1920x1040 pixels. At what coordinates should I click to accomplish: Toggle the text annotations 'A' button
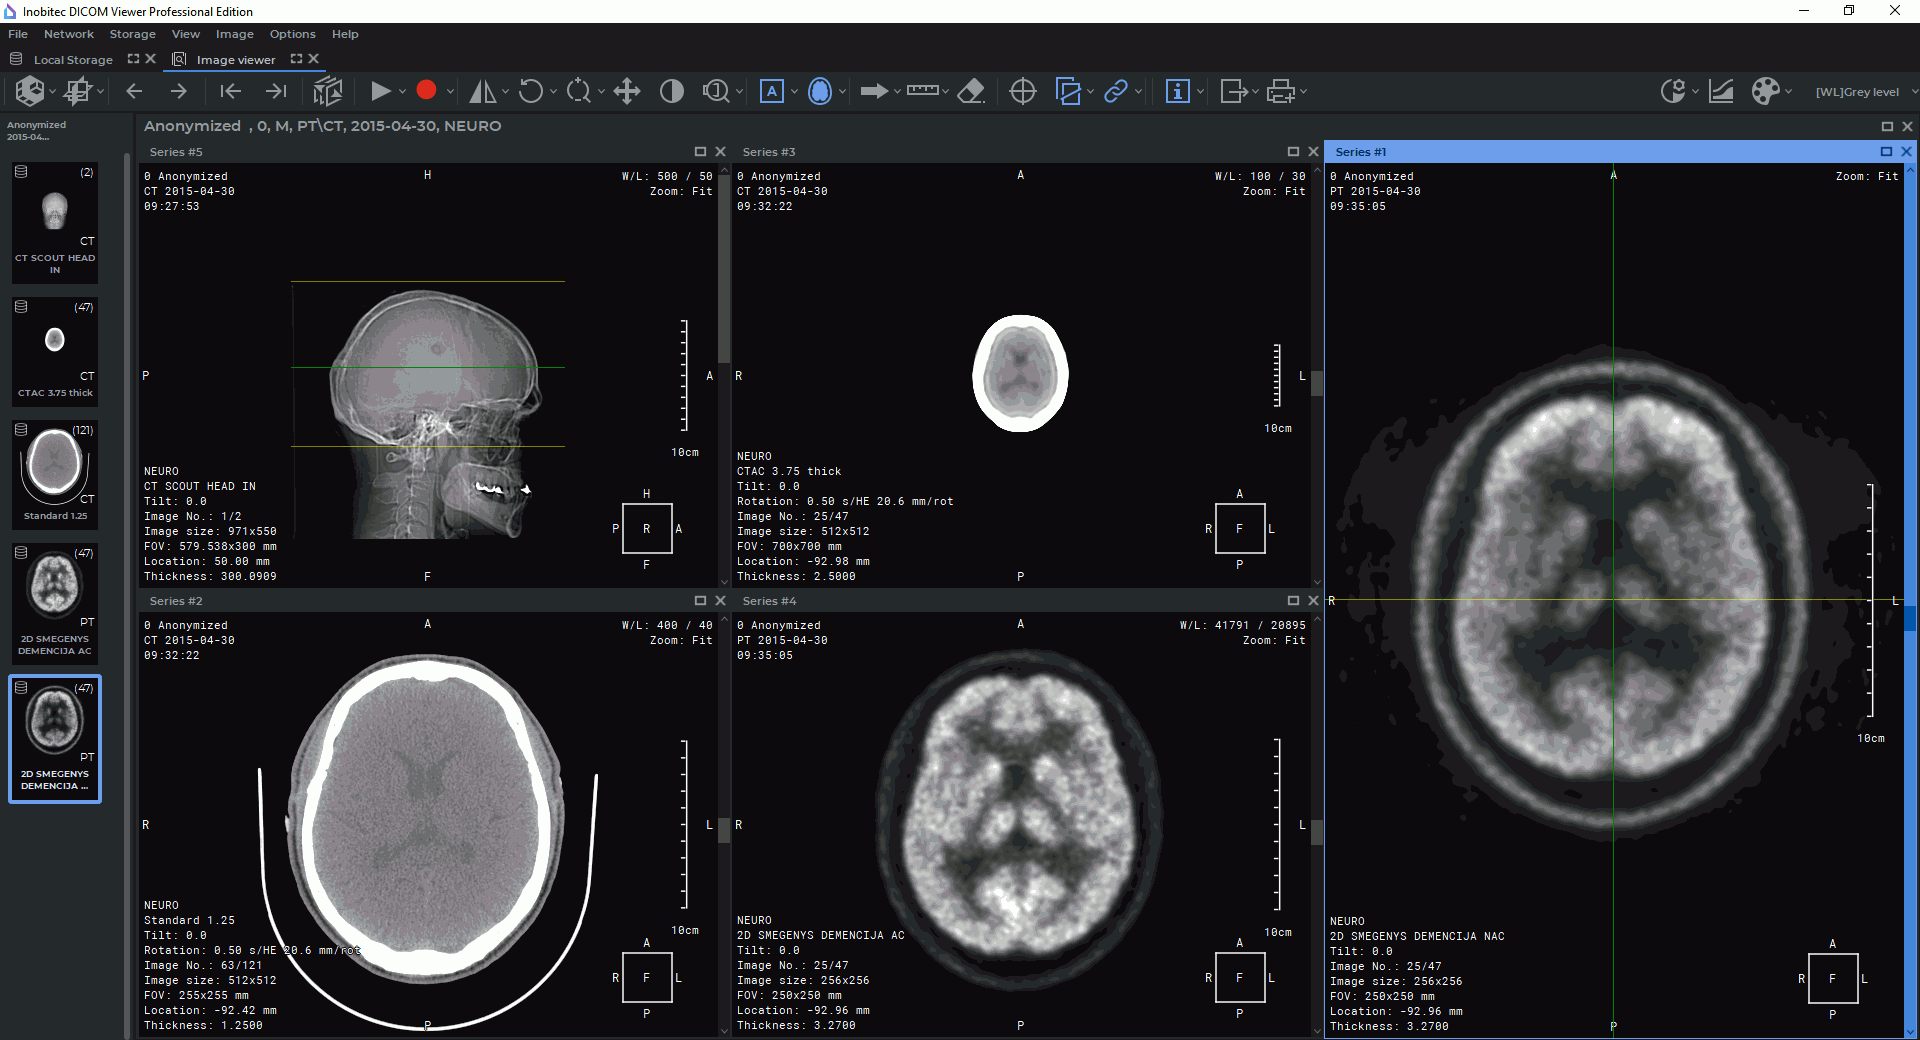click(772, 92)
